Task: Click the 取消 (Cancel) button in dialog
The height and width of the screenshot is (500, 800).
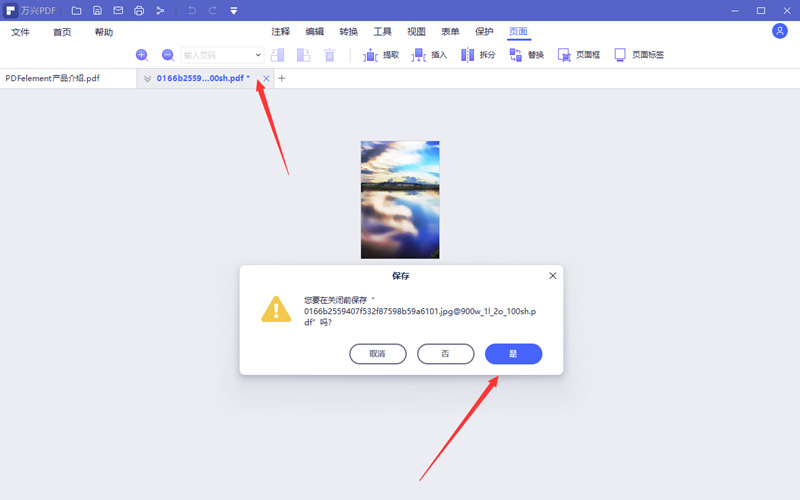Action: [377, 354]
